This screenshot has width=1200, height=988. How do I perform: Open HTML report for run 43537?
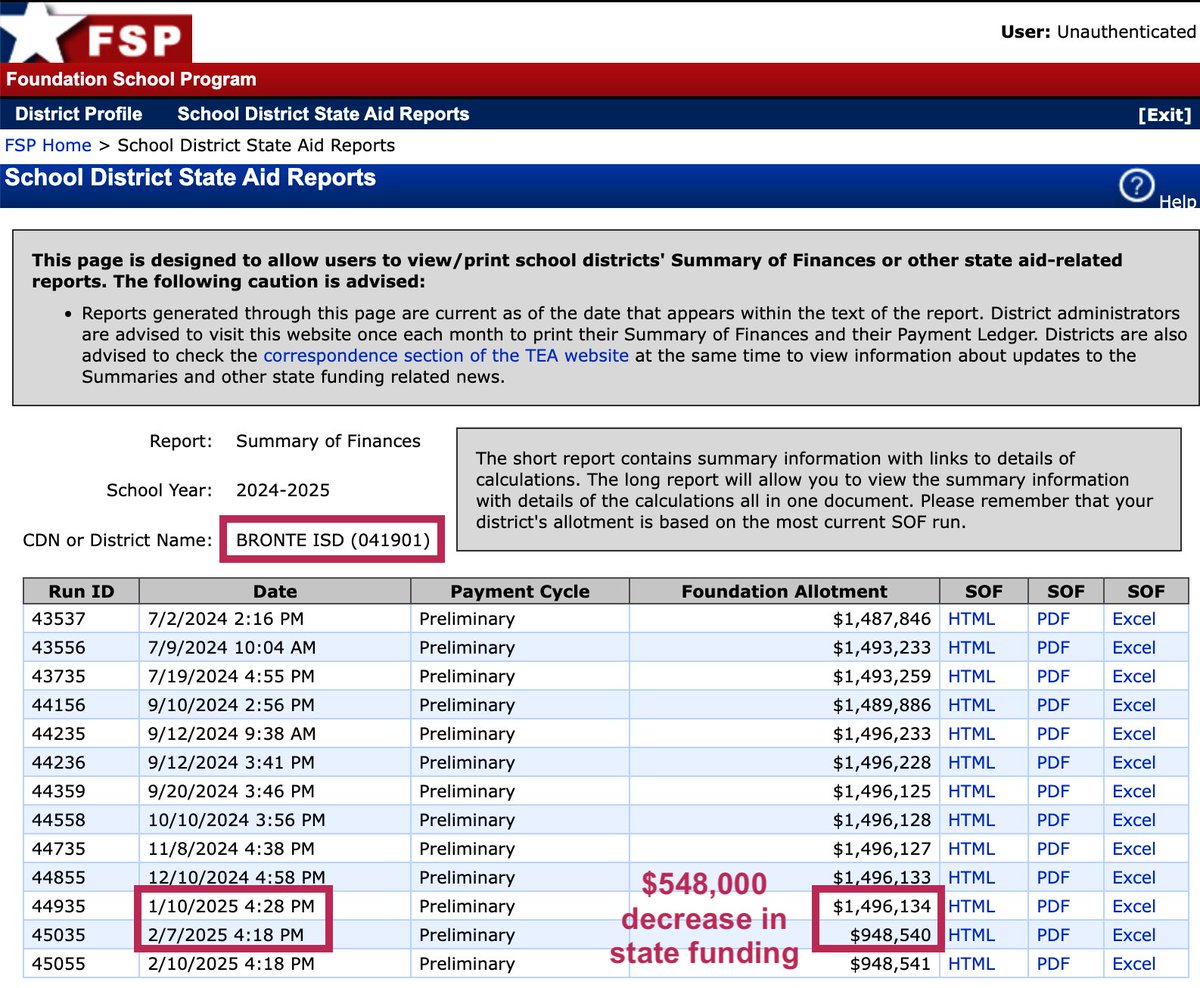pos(971,619)
